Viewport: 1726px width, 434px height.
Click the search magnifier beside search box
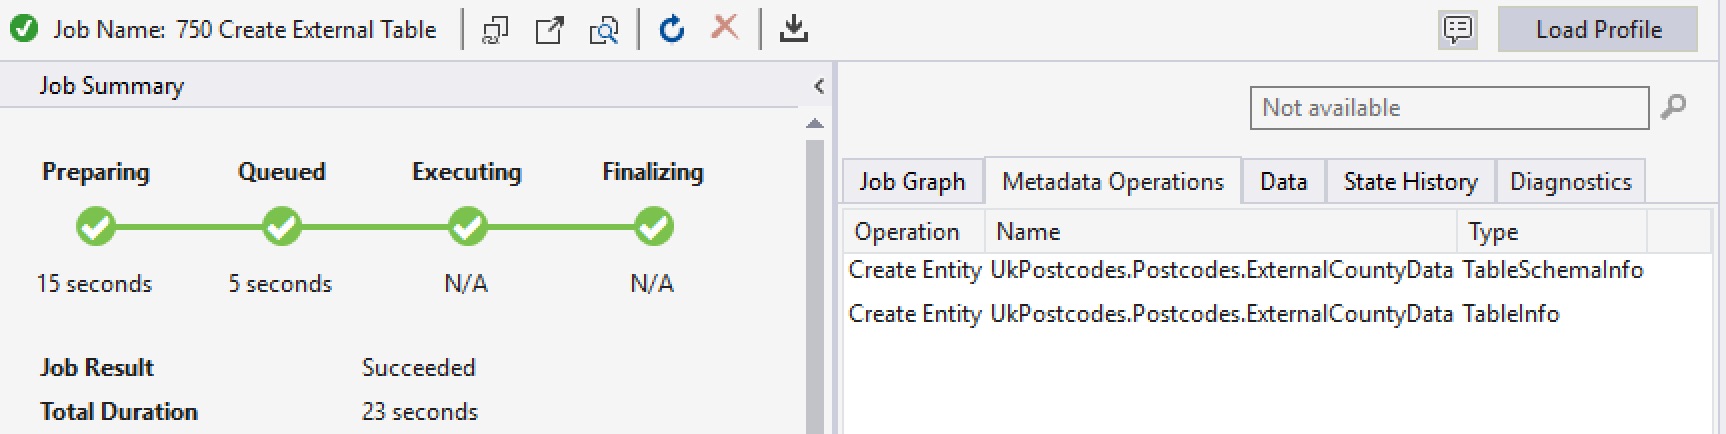click(1673, 107)
